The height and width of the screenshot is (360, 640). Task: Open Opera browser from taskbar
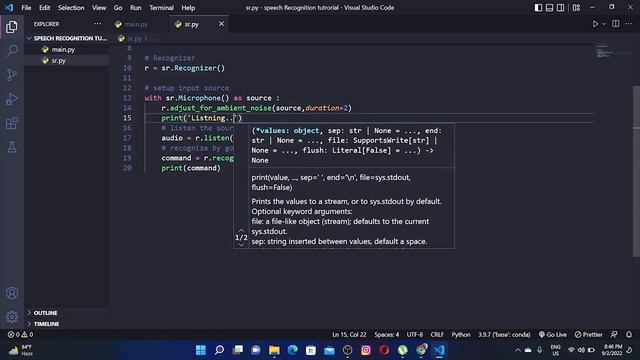point(384,350)
